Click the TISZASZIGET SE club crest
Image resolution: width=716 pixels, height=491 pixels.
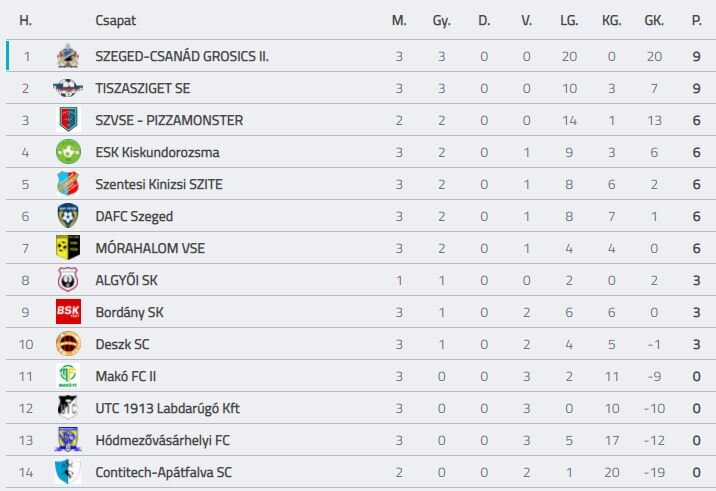click(x=67, y=88)
